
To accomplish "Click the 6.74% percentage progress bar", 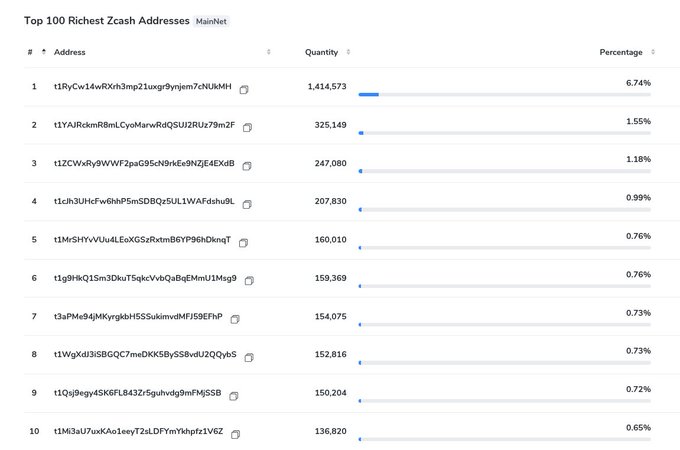I will point(505,94).
